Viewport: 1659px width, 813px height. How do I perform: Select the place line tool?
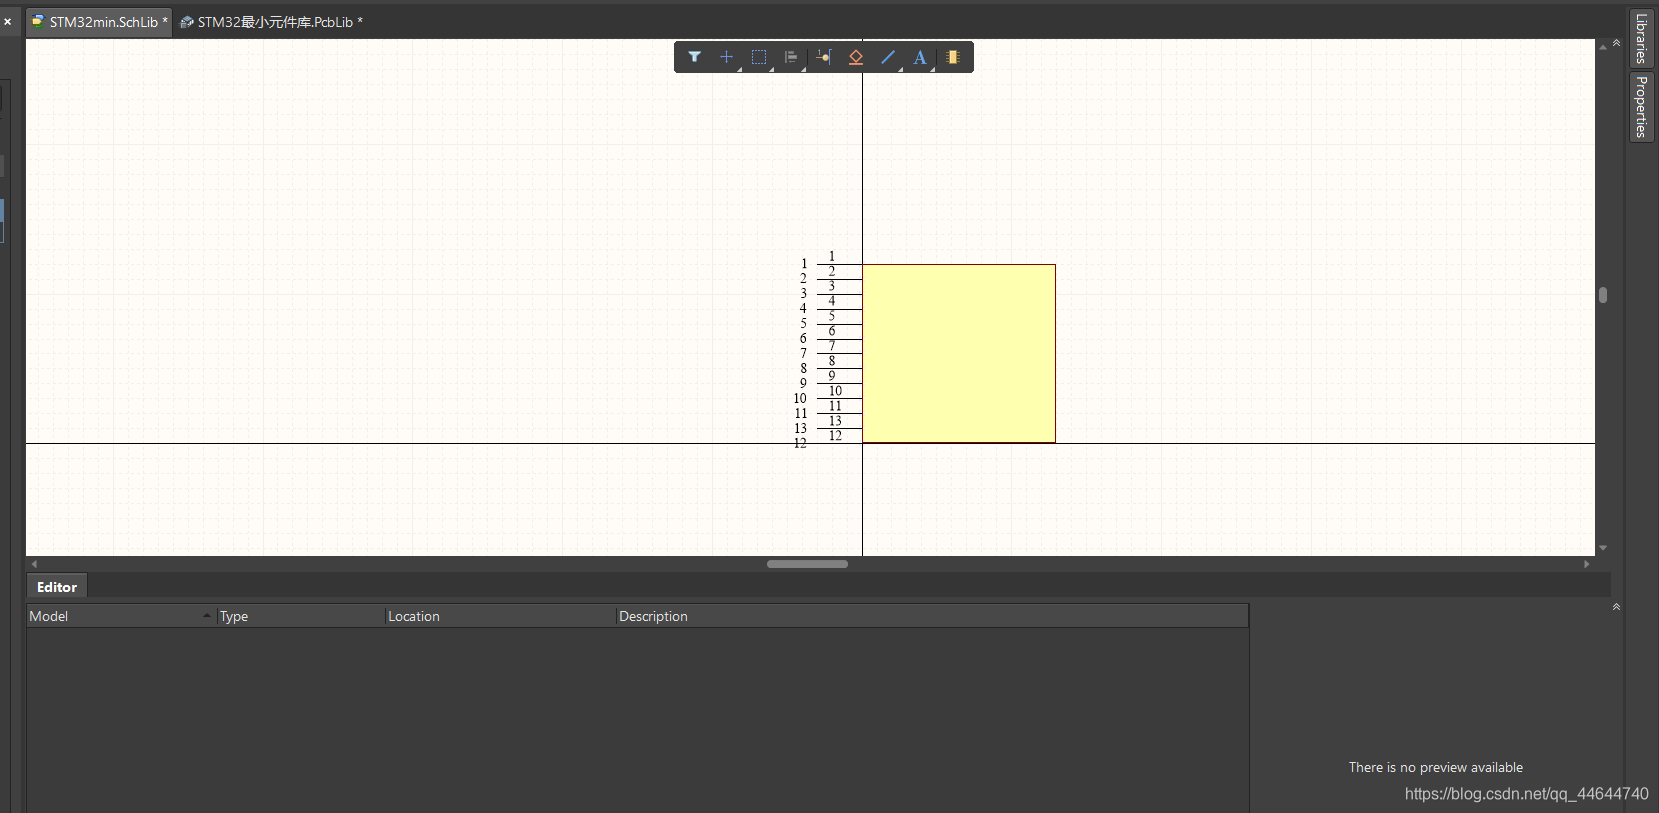888,57
